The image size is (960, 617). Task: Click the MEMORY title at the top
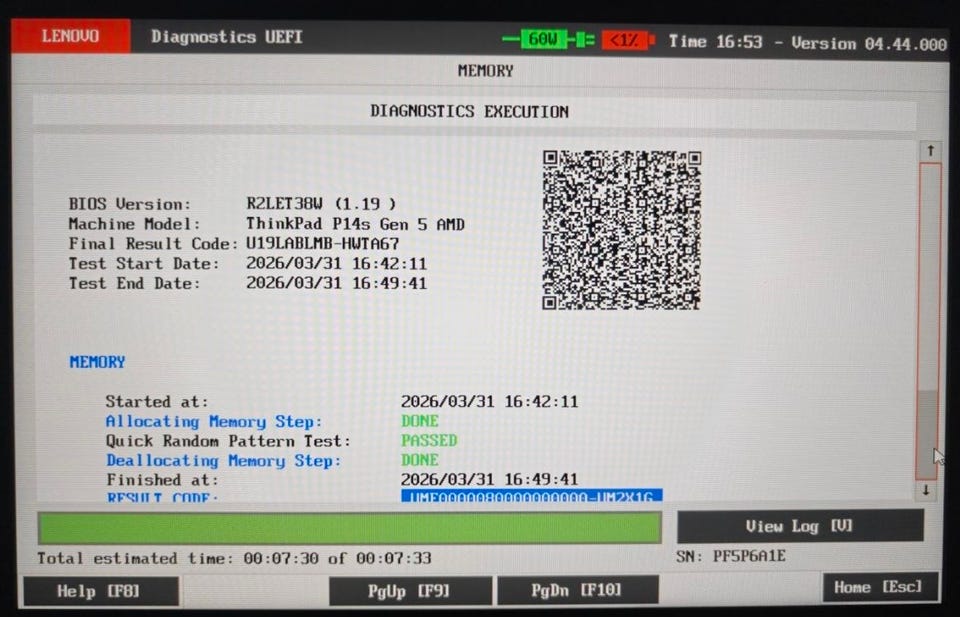486,71
